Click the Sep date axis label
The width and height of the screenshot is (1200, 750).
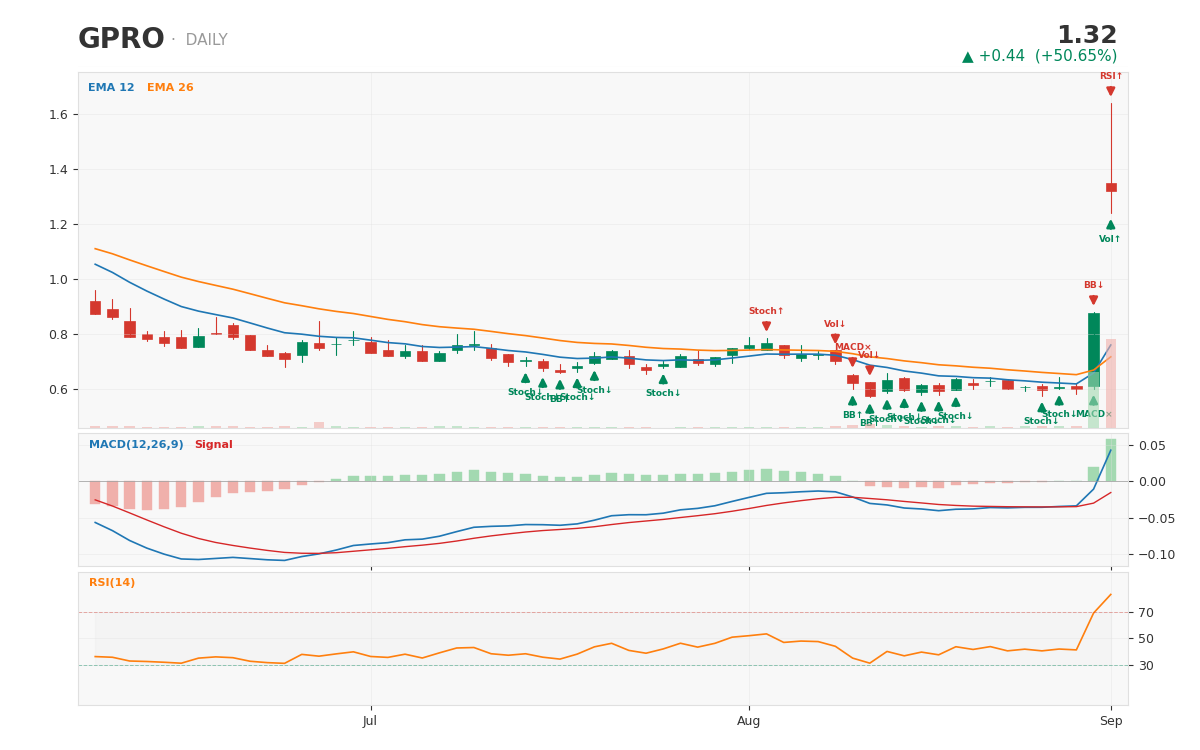1111,721
